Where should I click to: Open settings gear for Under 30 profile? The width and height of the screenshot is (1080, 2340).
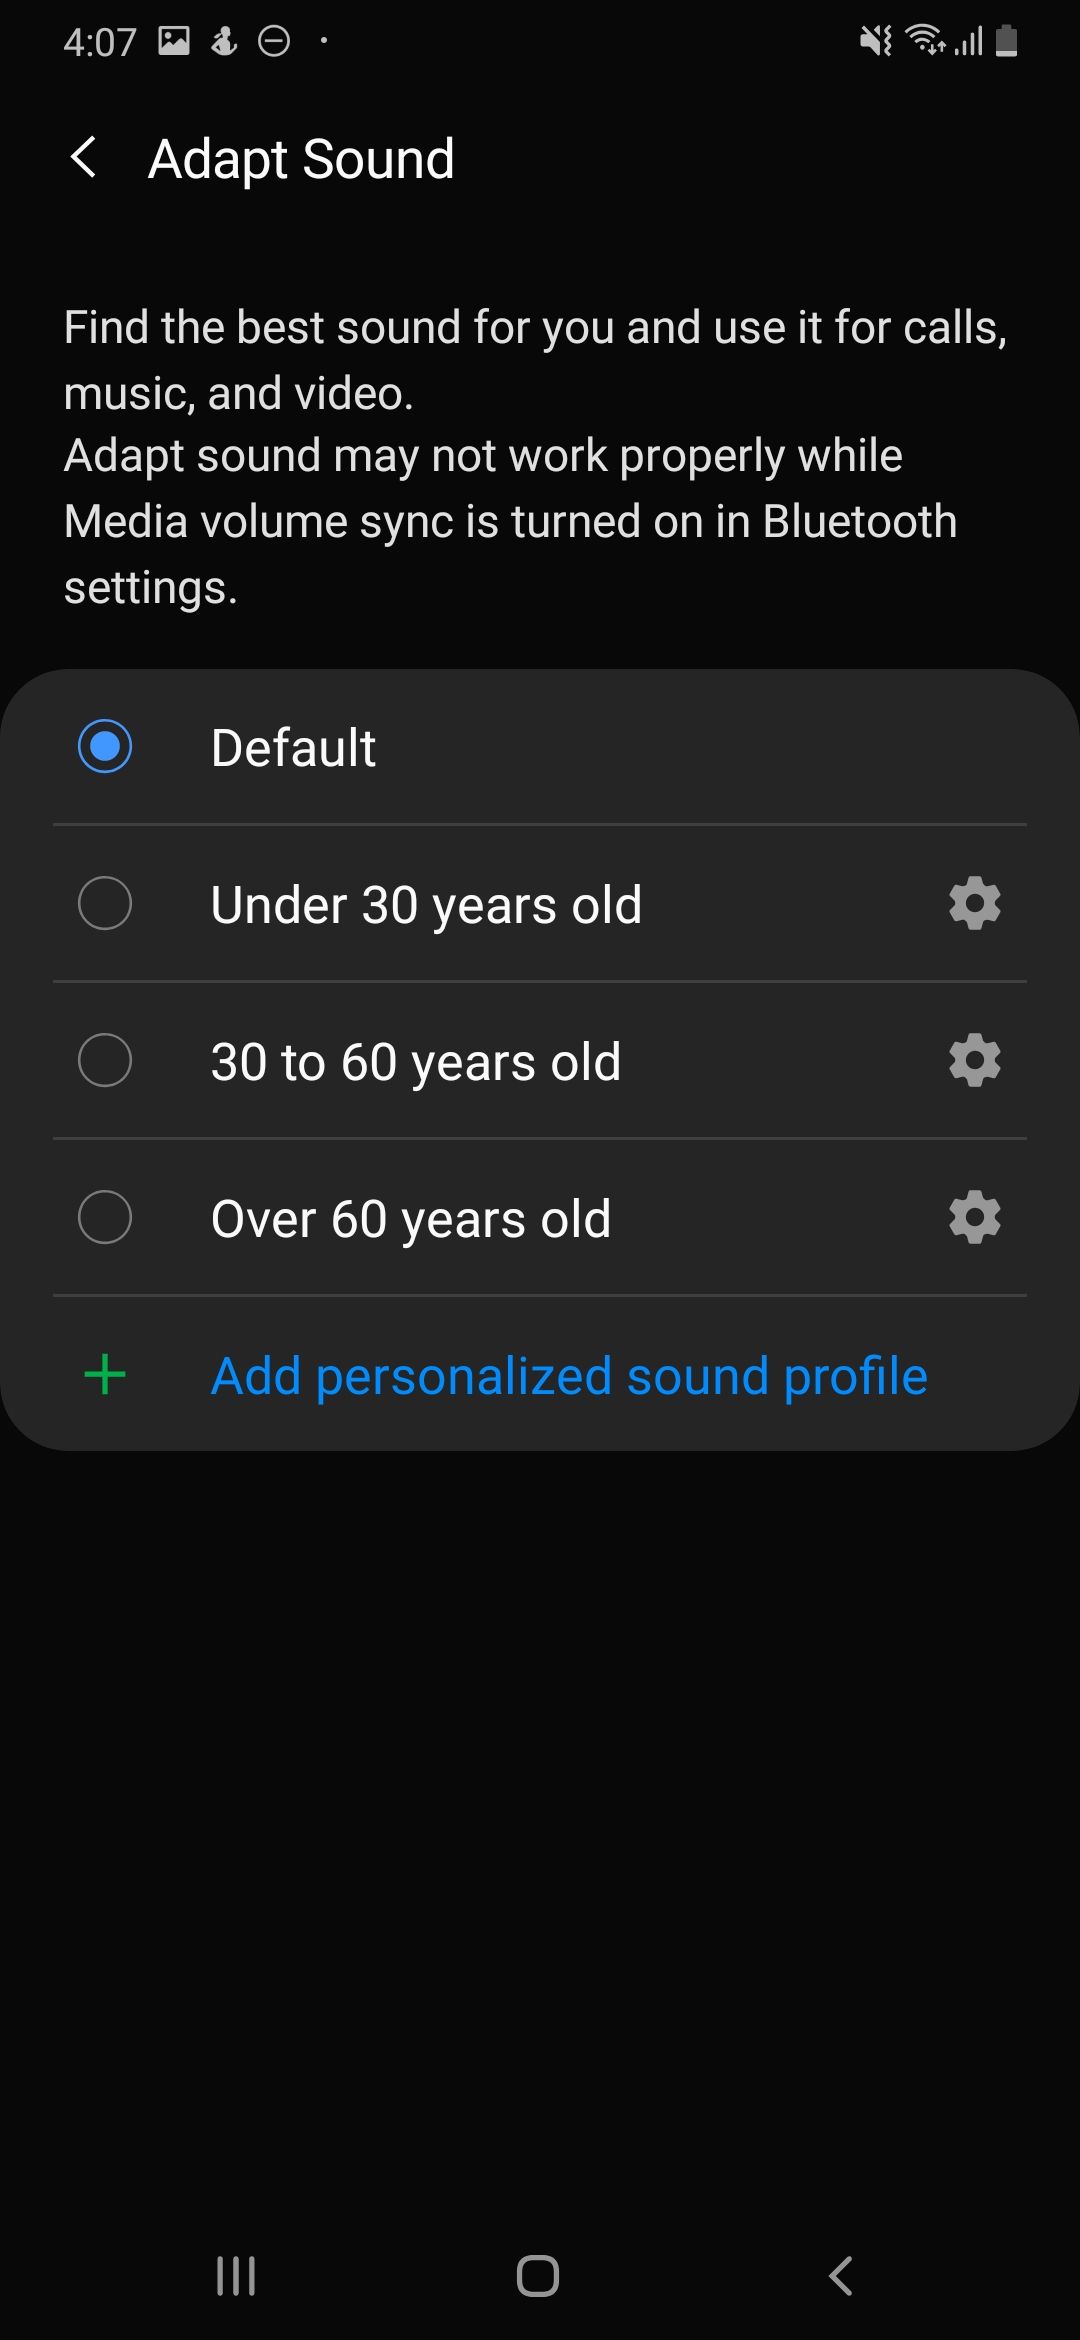(974, 903)
